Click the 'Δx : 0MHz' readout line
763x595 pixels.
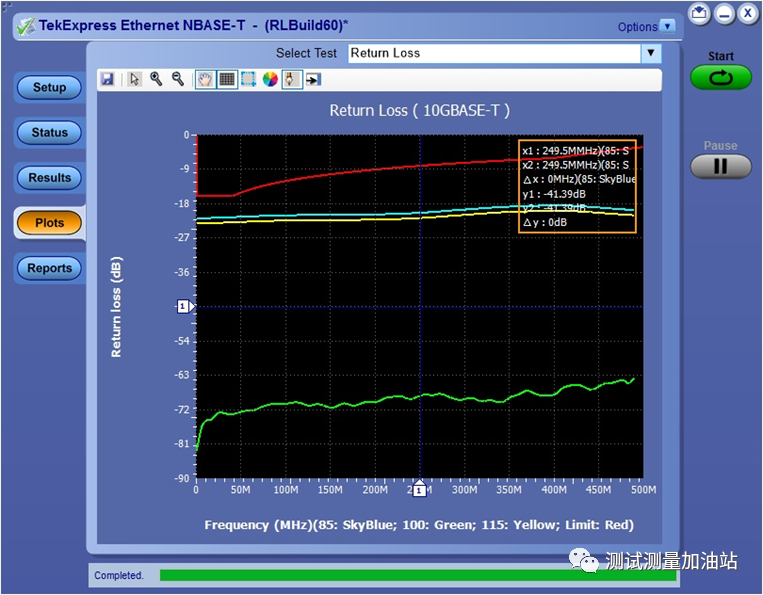pos(579,179)
